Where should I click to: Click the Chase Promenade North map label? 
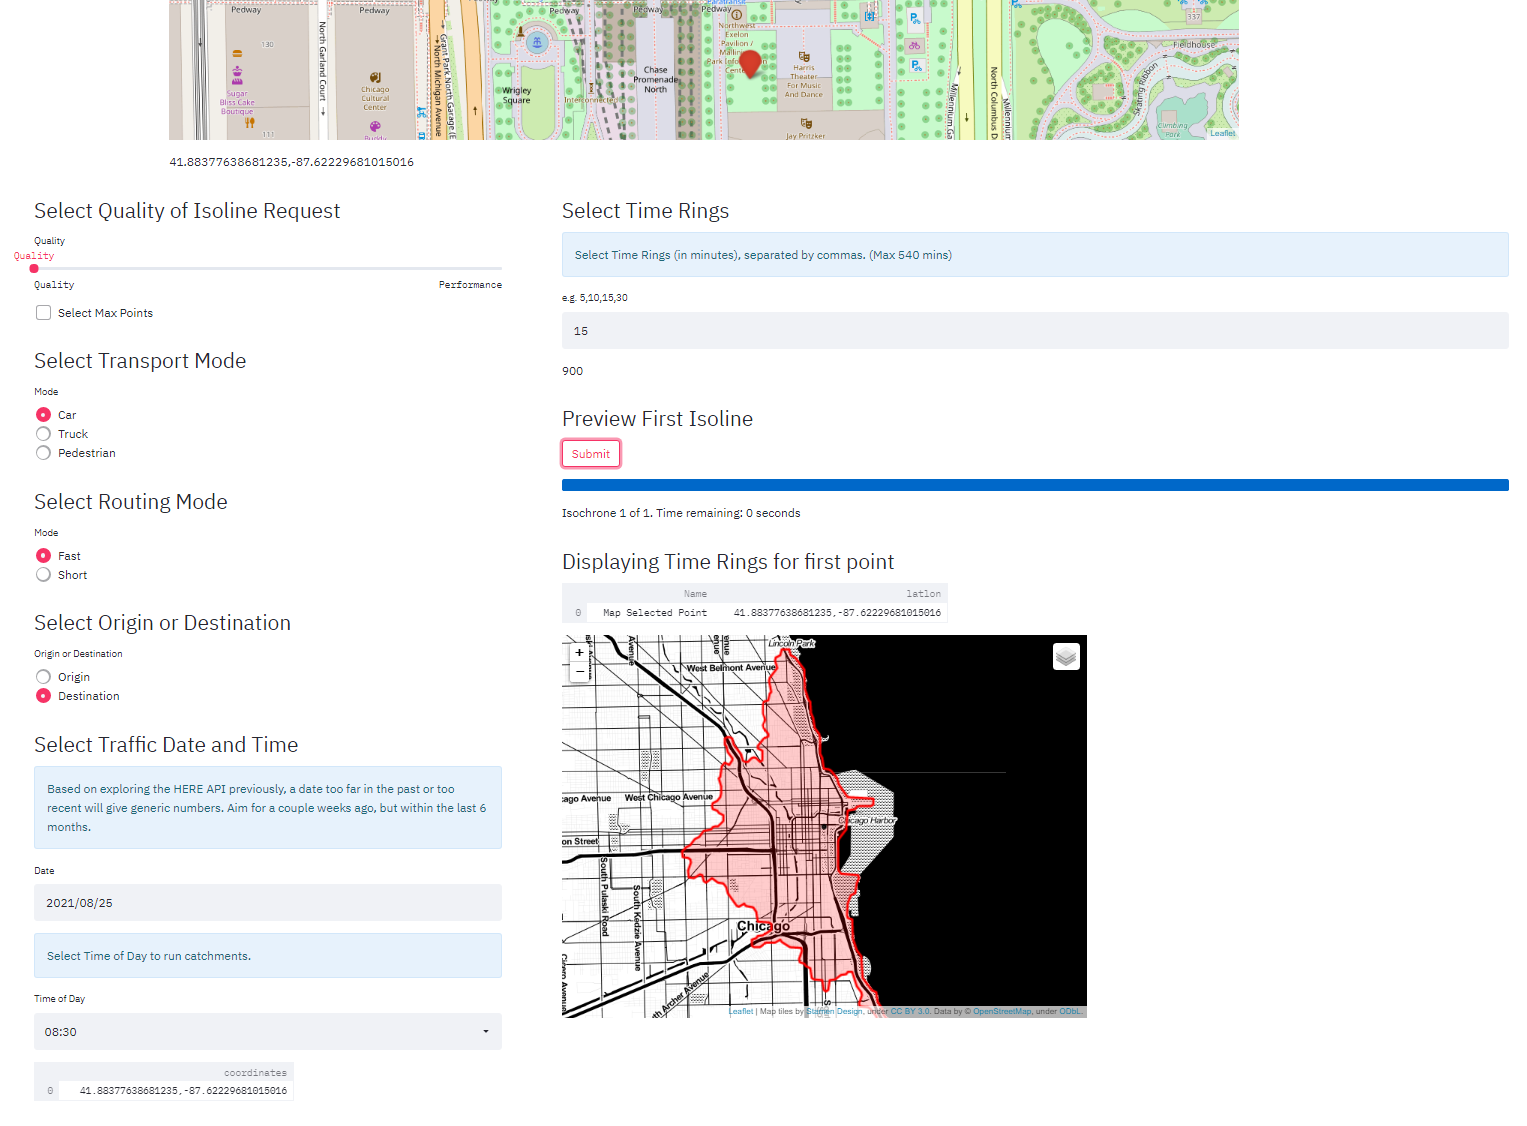pos(655,80)
